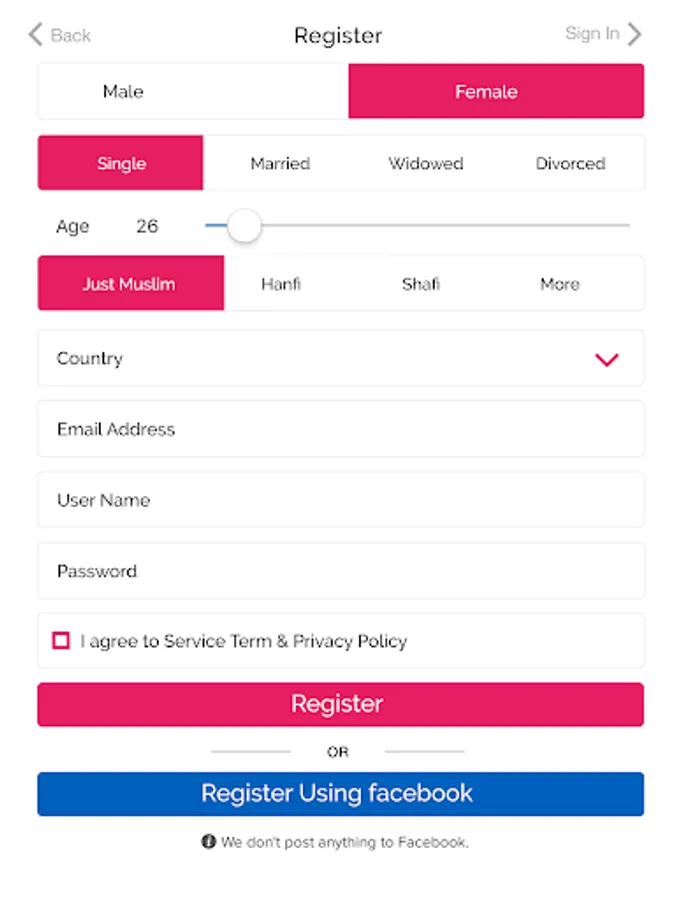
Task: Click into the User Name field
Action: (340, 500)
